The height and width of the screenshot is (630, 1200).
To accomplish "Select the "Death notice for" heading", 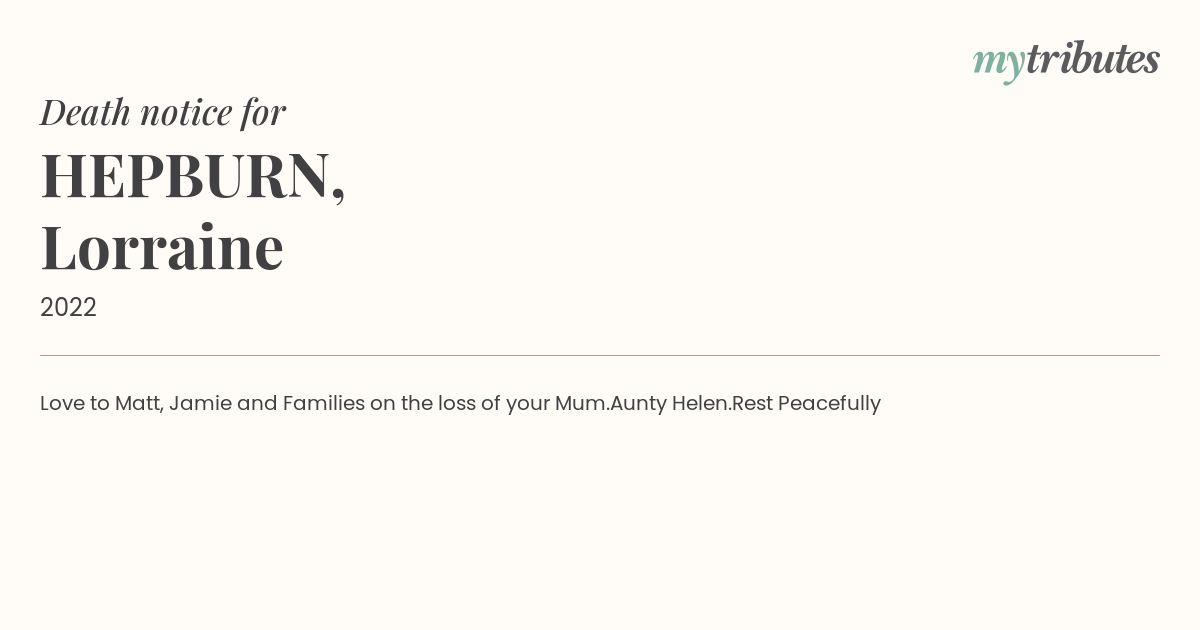I will [x=163, y=112].
